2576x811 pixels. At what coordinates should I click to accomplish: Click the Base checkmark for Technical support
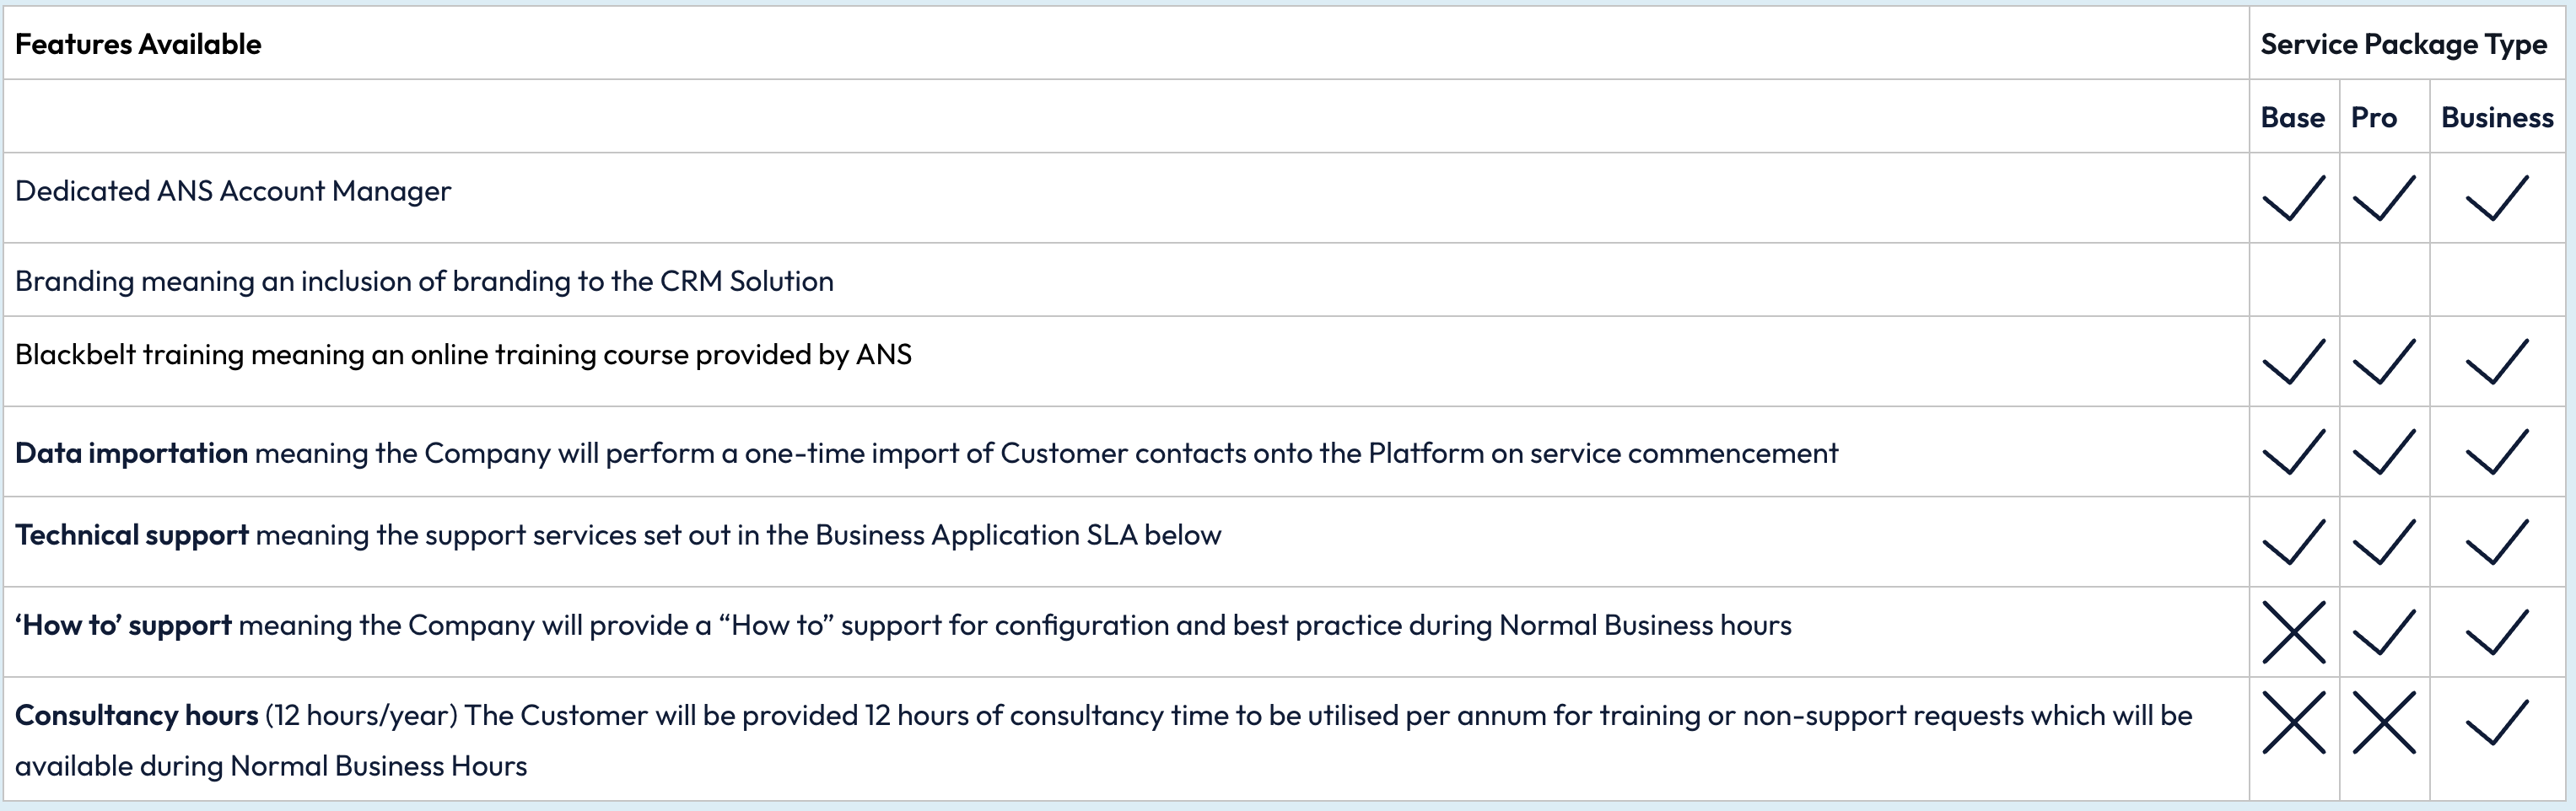(x=2294, y=542)
